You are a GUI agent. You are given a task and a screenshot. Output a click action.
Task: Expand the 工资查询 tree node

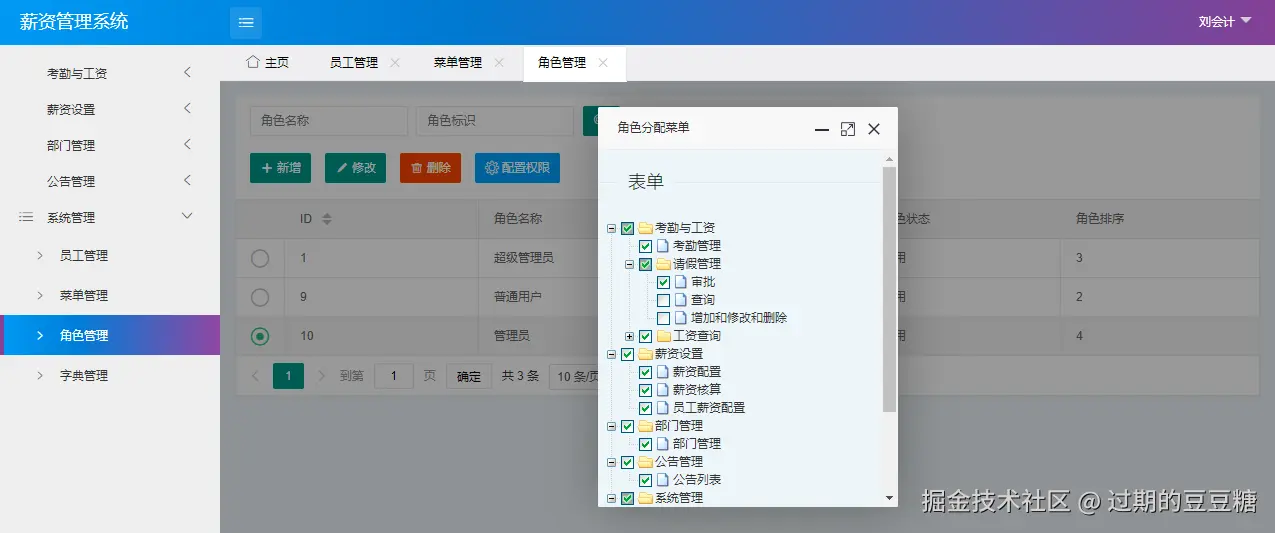pos(630,336)
